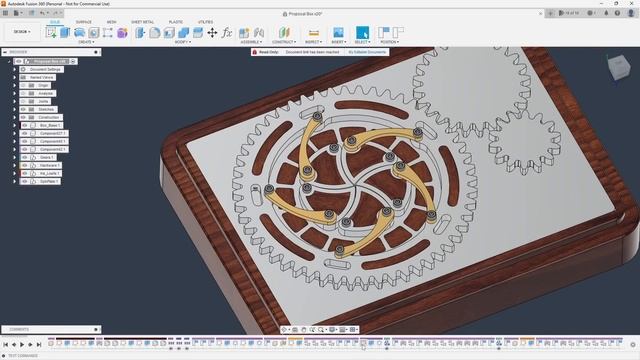Select the Shell tool
This screenshot has width=640, height=360.
tap(169, 33)
